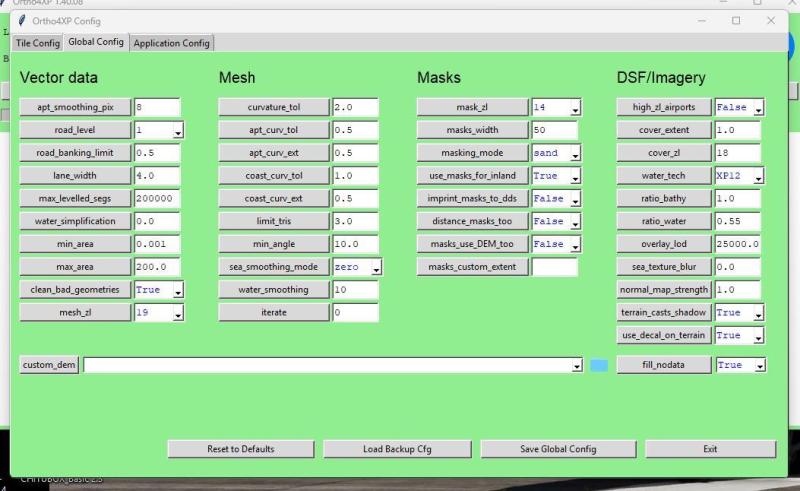Open the mask_zl dropdown
Screen dimensions: 800x491
click(575, 109)
